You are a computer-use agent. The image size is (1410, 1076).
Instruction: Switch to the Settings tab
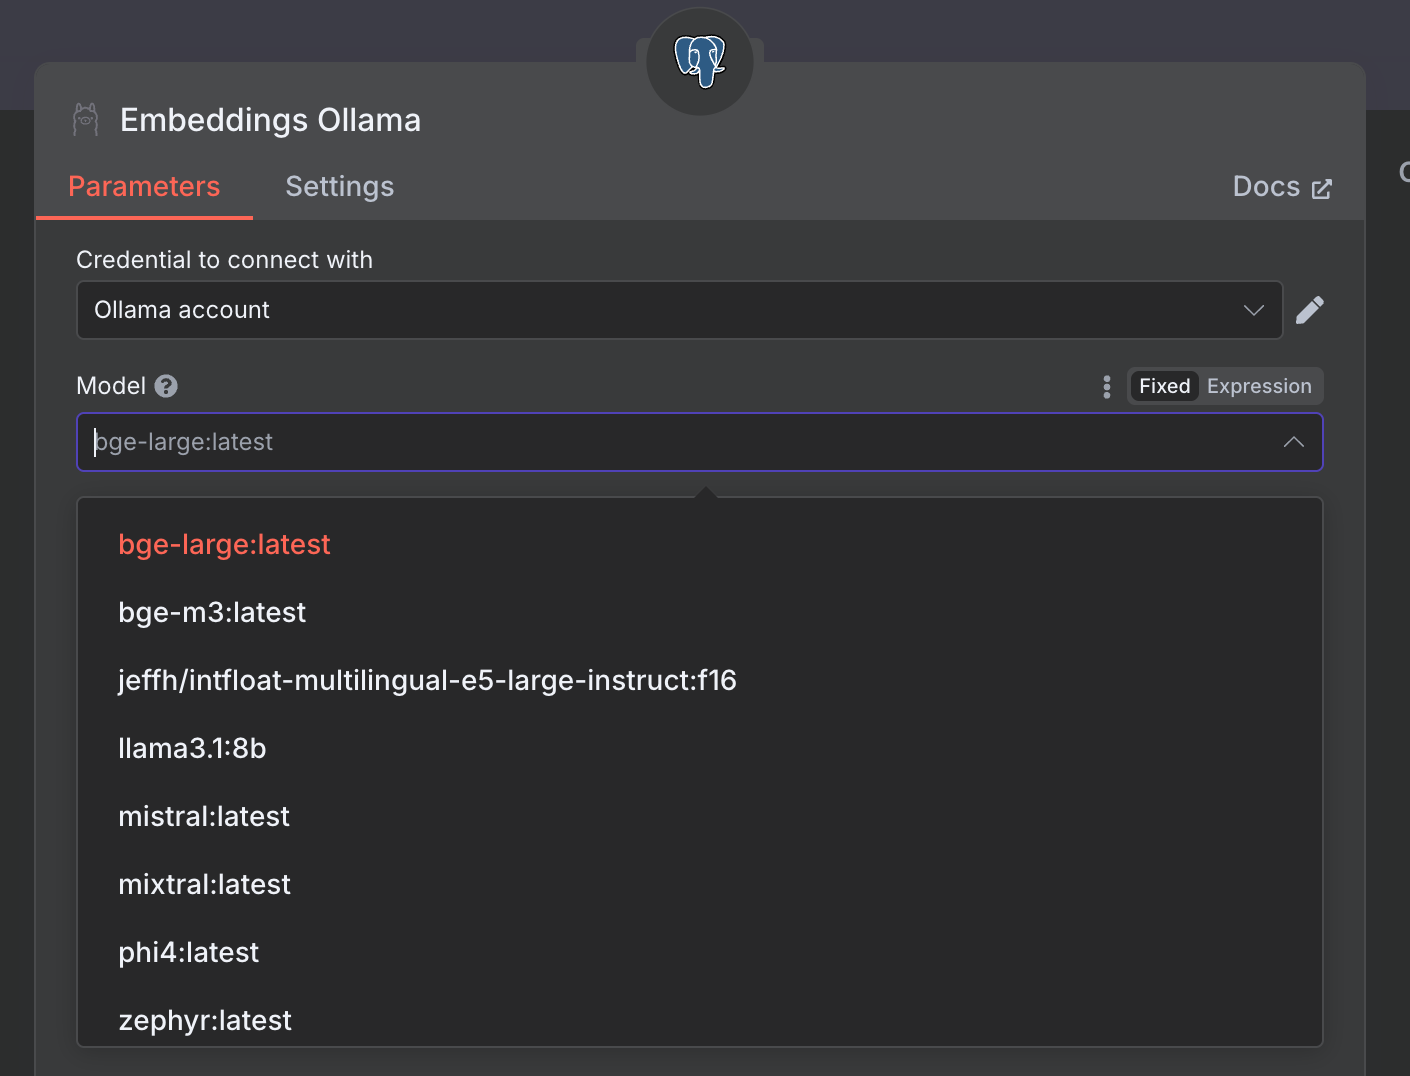pos(340,187)
